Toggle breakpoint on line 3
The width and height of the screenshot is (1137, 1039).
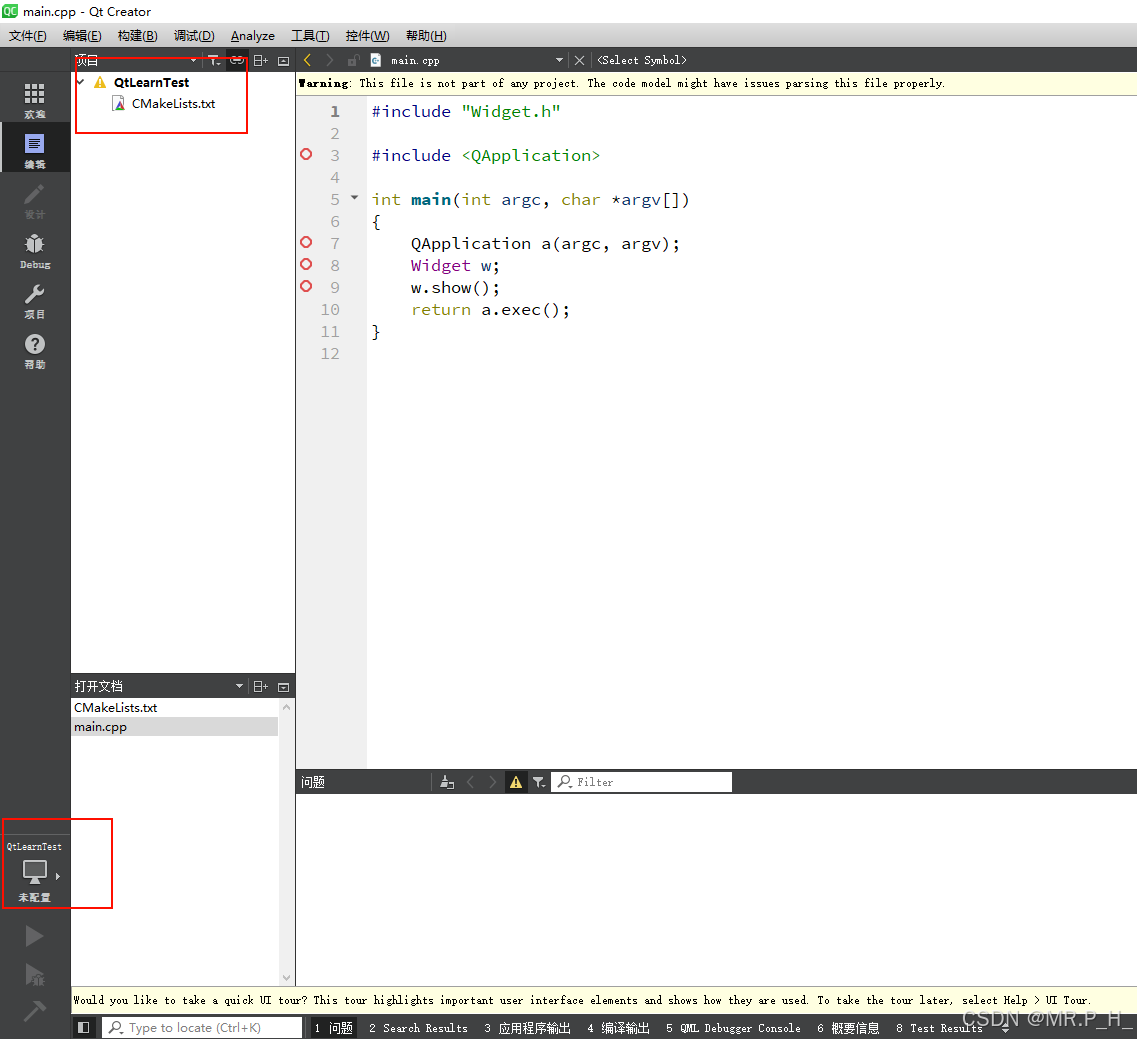coord(306,154)
